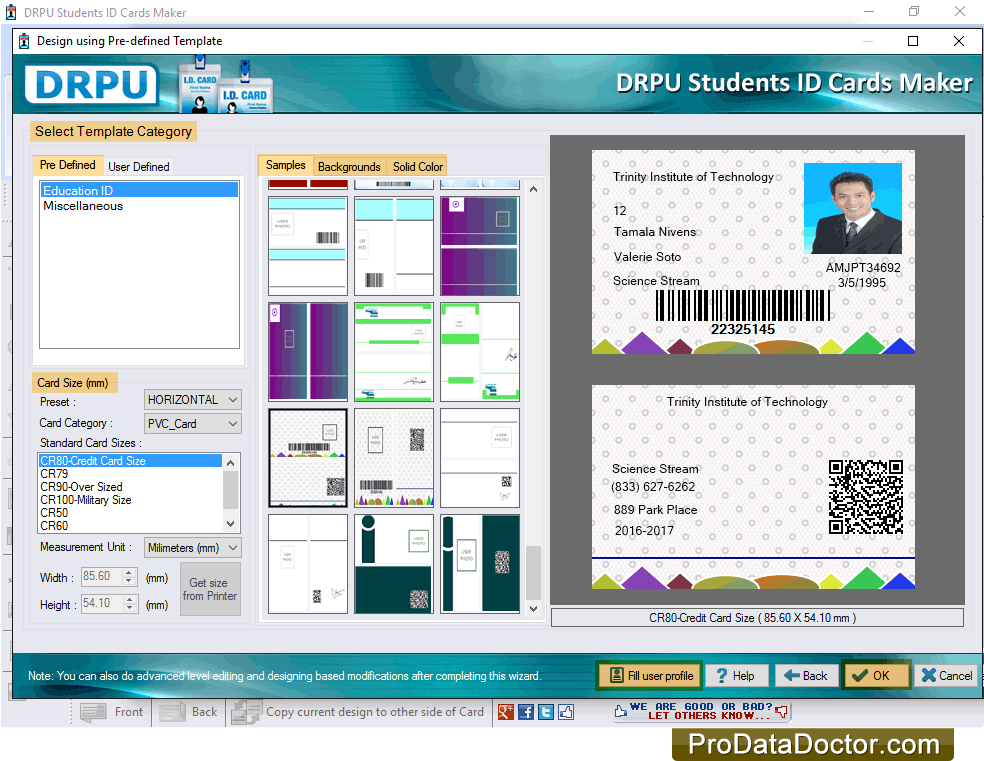Select CR90-Over Sized card size
The width and height of the screenshot is (984, 761).
click(131, 487)
